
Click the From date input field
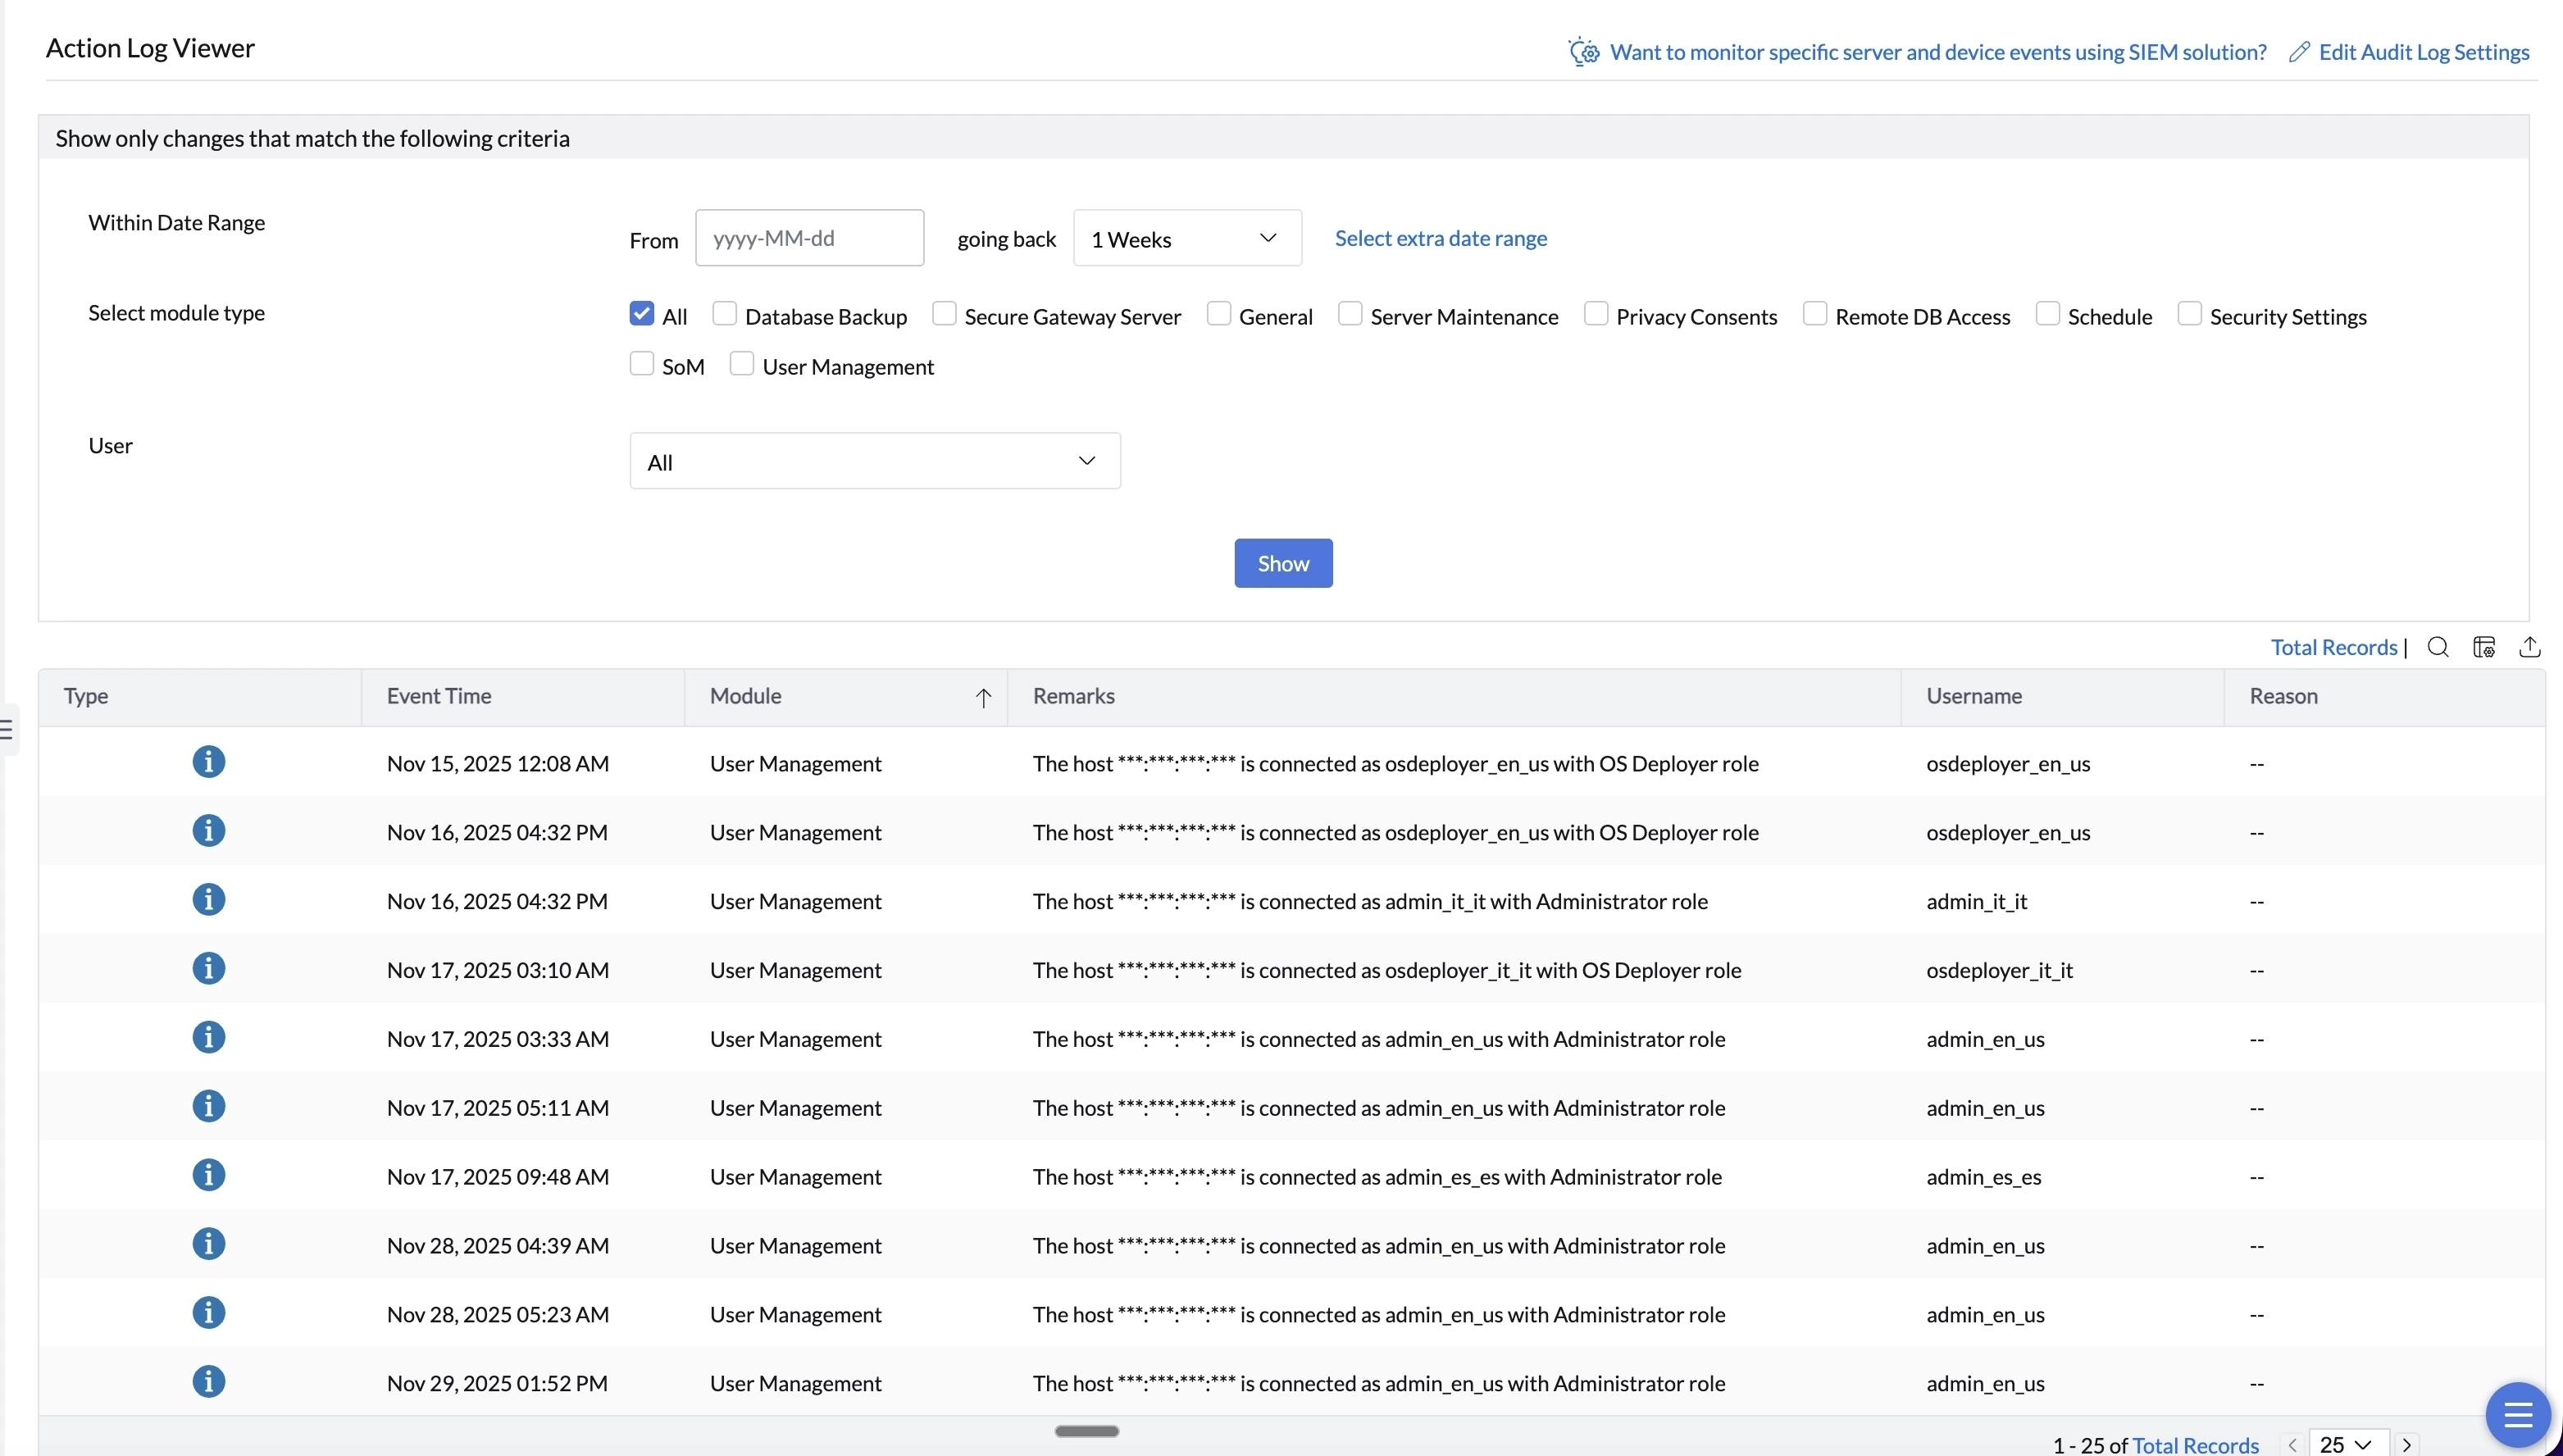point(809,238)
